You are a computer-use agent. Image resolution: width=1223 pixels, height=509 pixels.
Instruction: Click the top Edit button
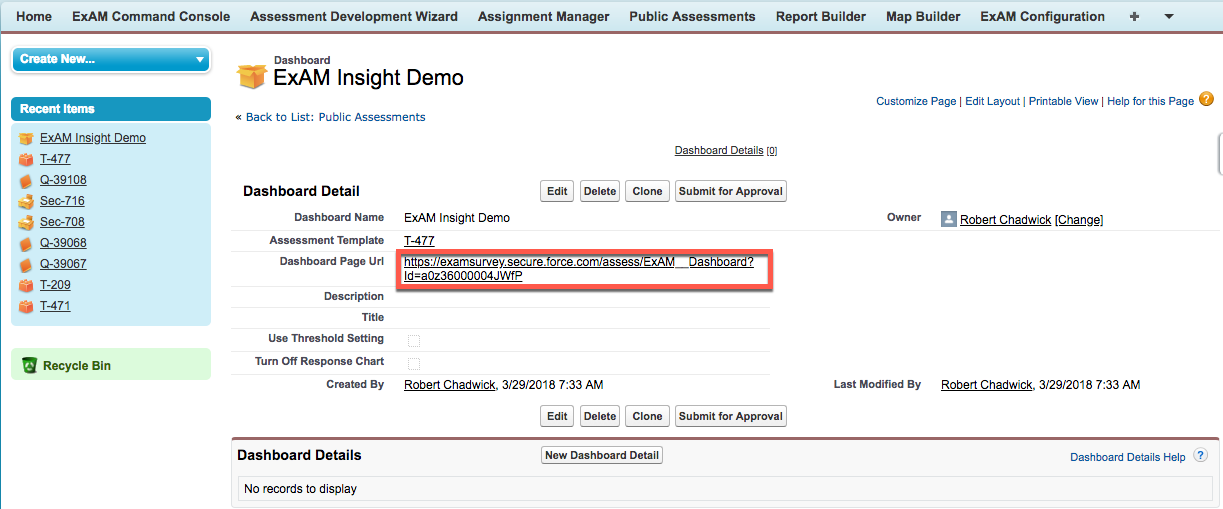[558, 191]
